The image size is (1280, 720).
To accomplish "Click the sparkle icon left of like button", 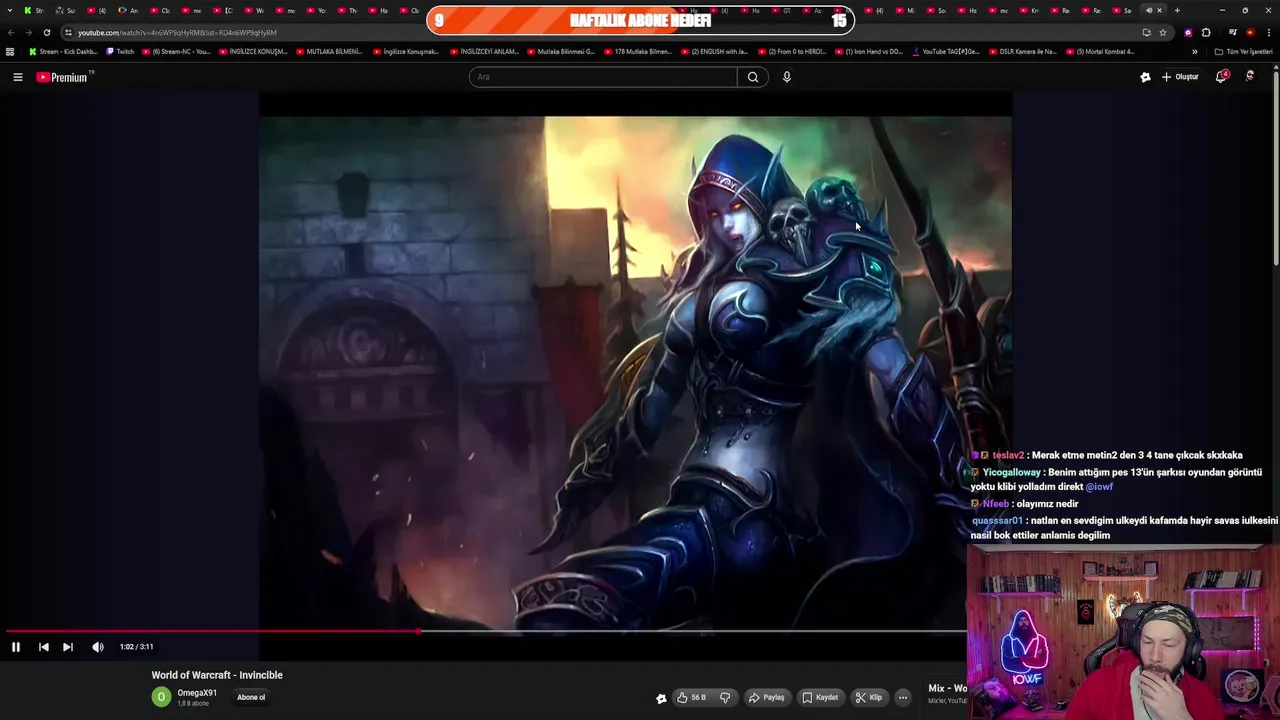I will coord(661,698).
